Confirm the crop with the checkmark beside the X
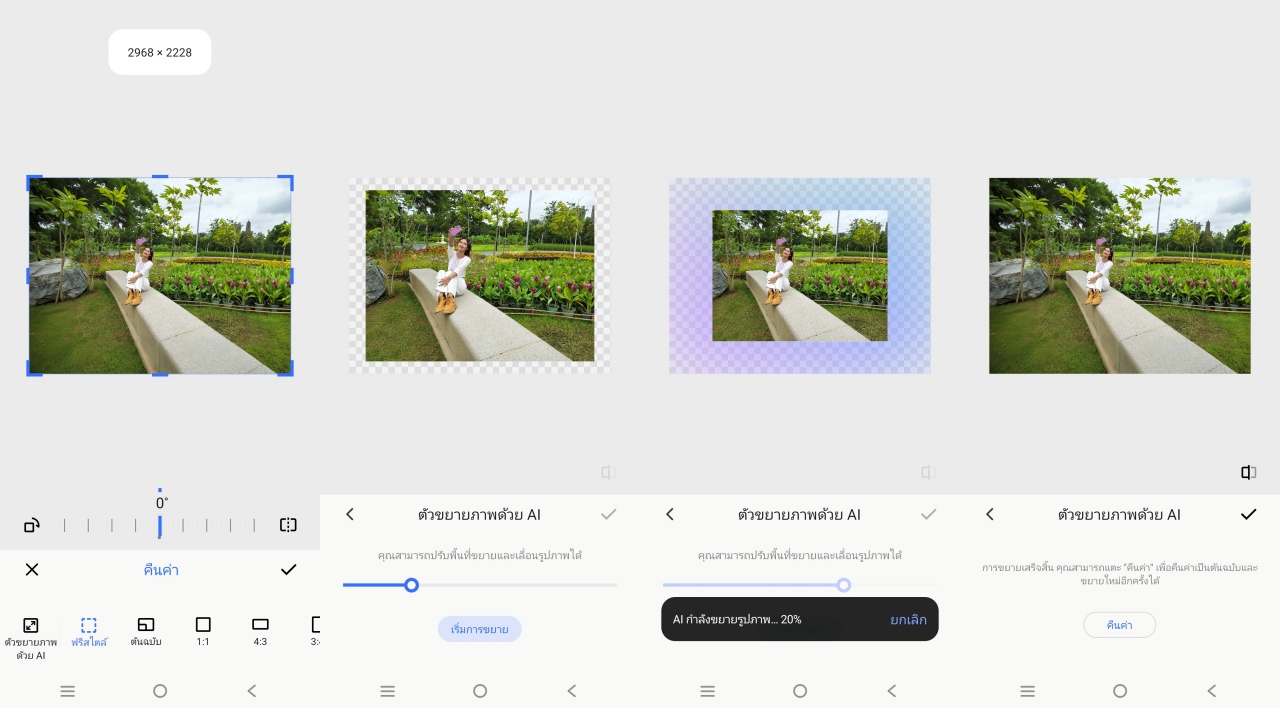1280x708 pixels. coord(288,570)
